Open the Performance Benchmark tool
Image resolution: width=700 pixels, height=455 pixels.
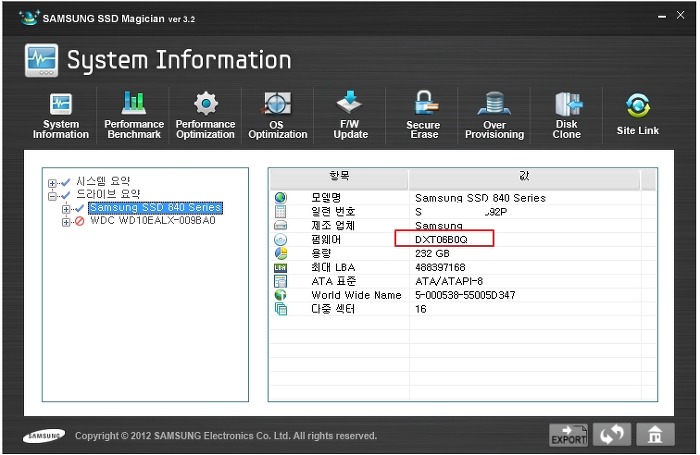pyautogui.click(x=134, y=116)
